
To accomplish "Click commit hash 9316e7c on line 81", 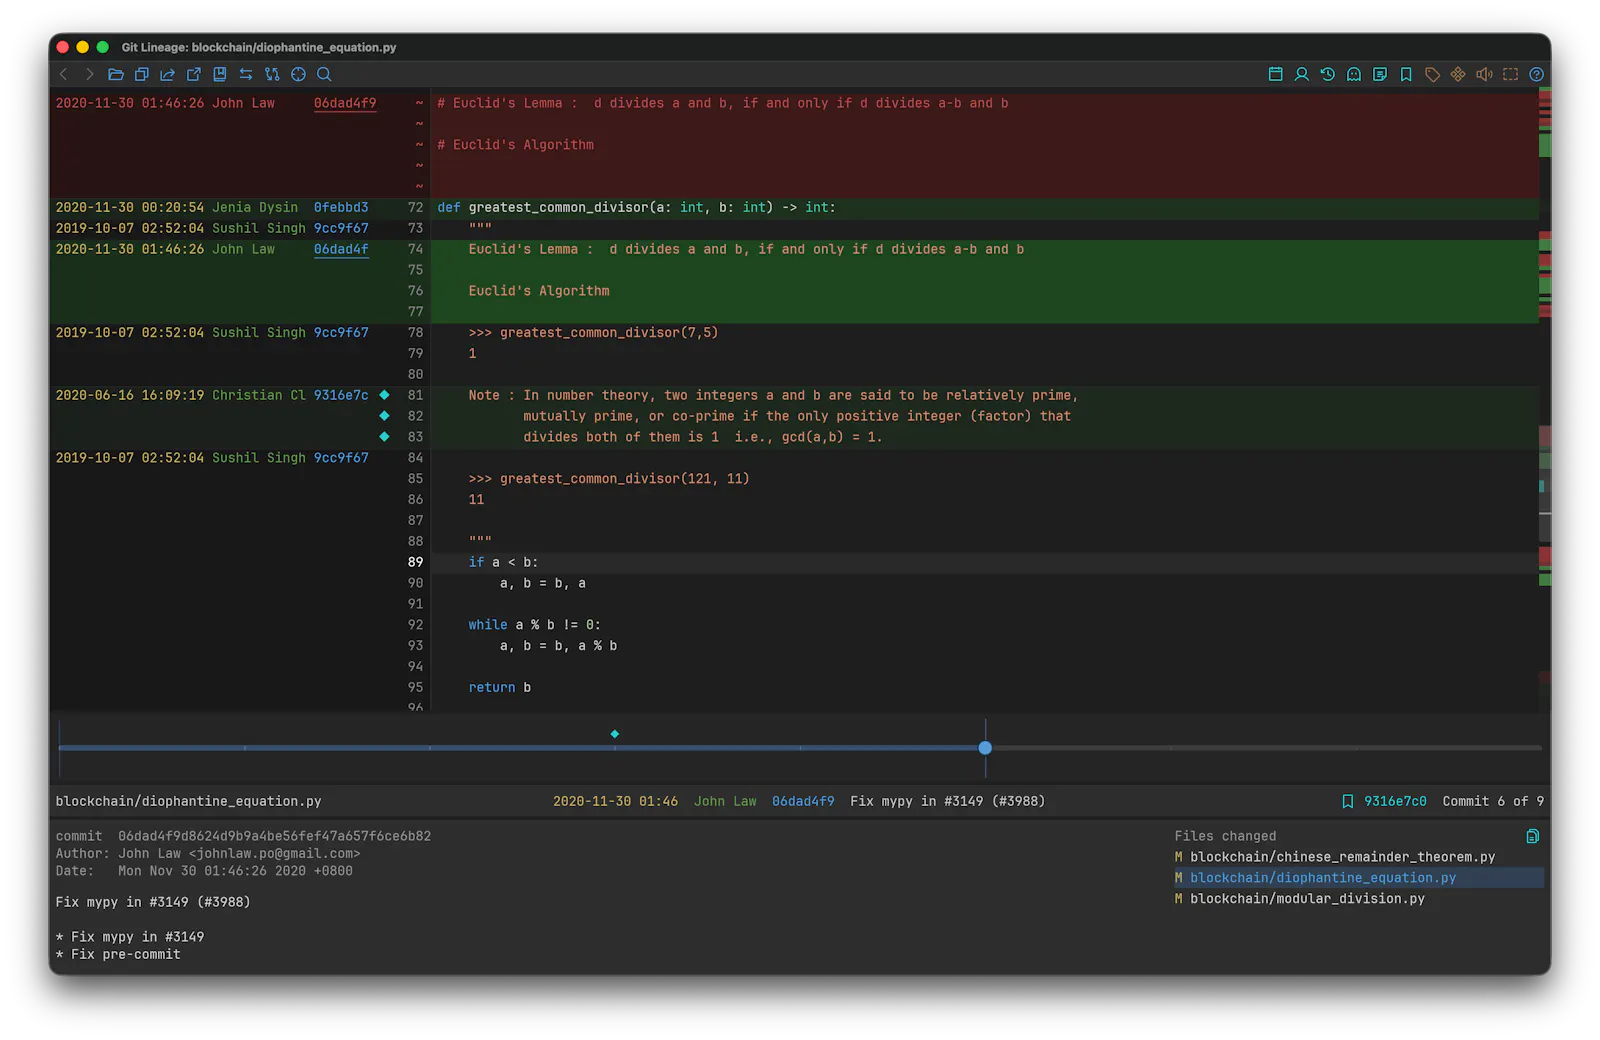I will pyautogui.click(x=341, y=395).
